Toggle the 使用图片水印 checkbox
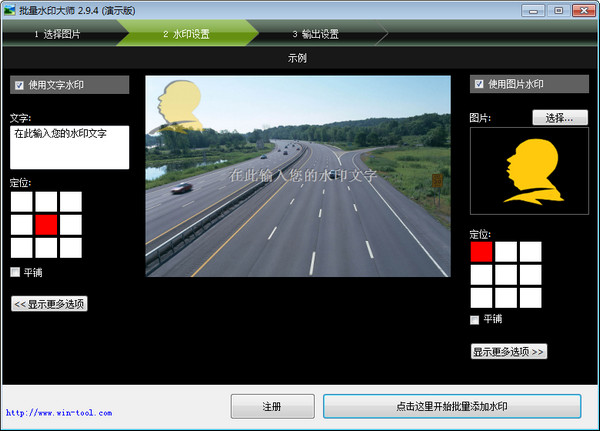This screenshot has width=600, height=431. click(x=479, y=84)
